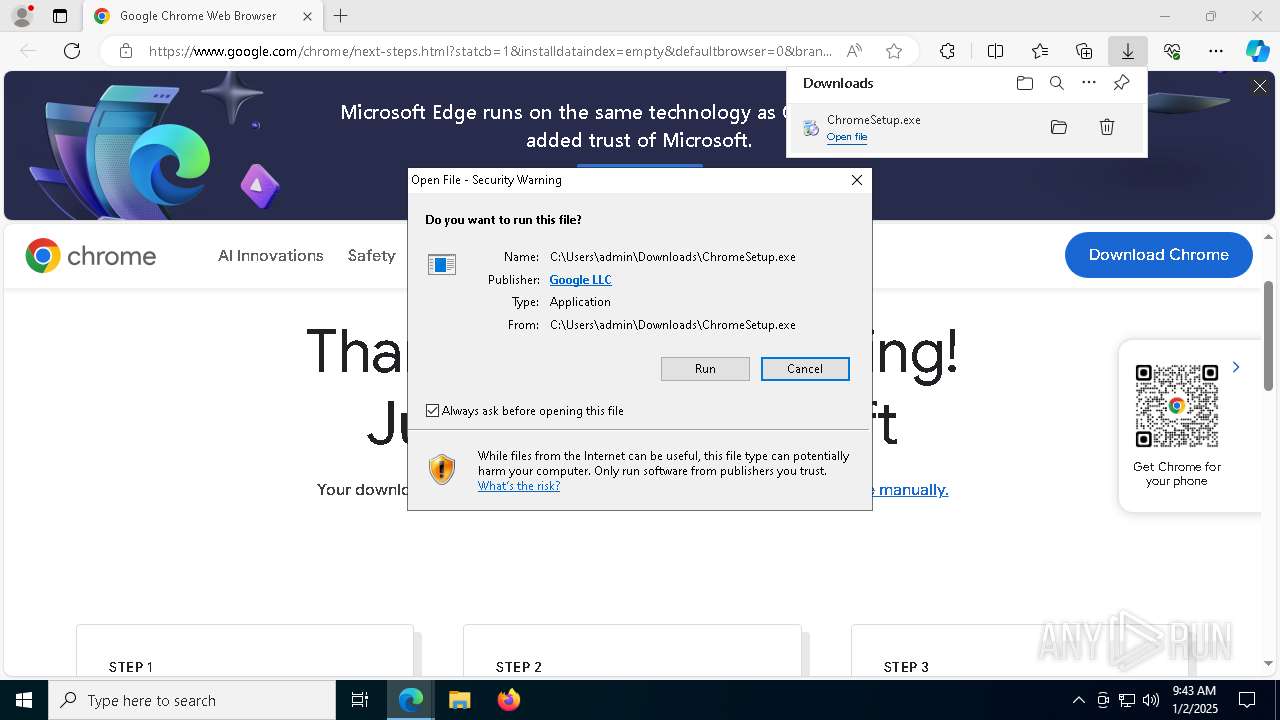Search downloads with magnifier icon

point(1057,83)
